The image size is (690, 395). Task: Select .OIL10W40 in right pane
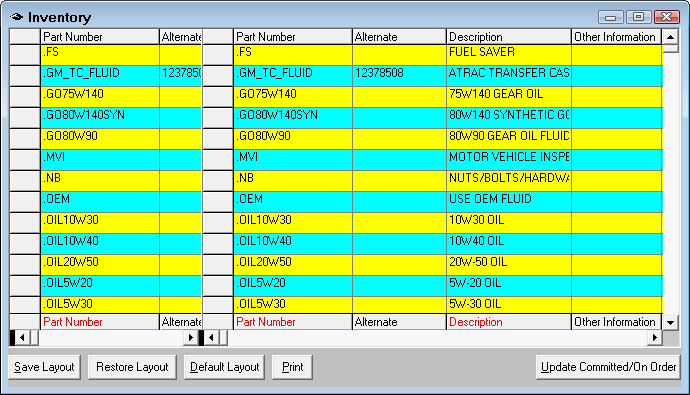pos(293,244)
